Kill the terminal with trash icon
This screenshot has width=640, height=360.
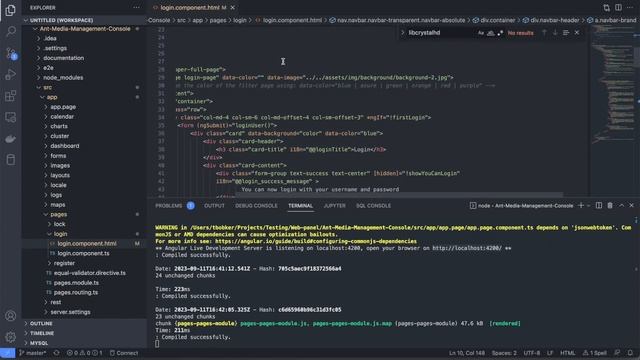tap(610, 205)
